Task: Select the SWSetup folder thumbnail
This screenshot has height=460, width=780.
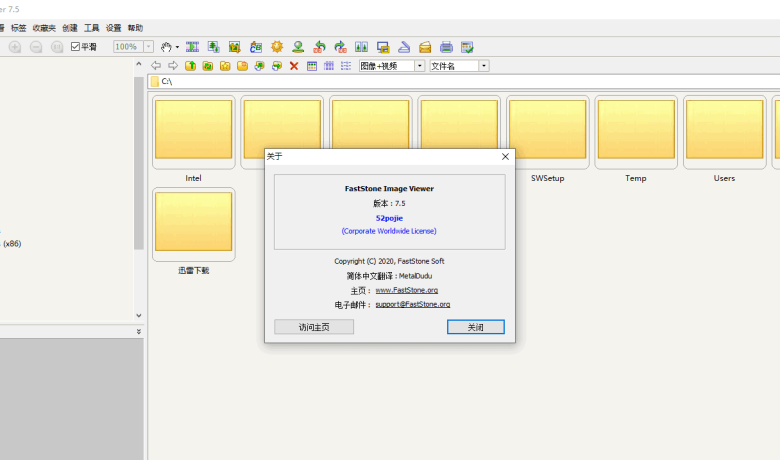Action: coord(548,132)
